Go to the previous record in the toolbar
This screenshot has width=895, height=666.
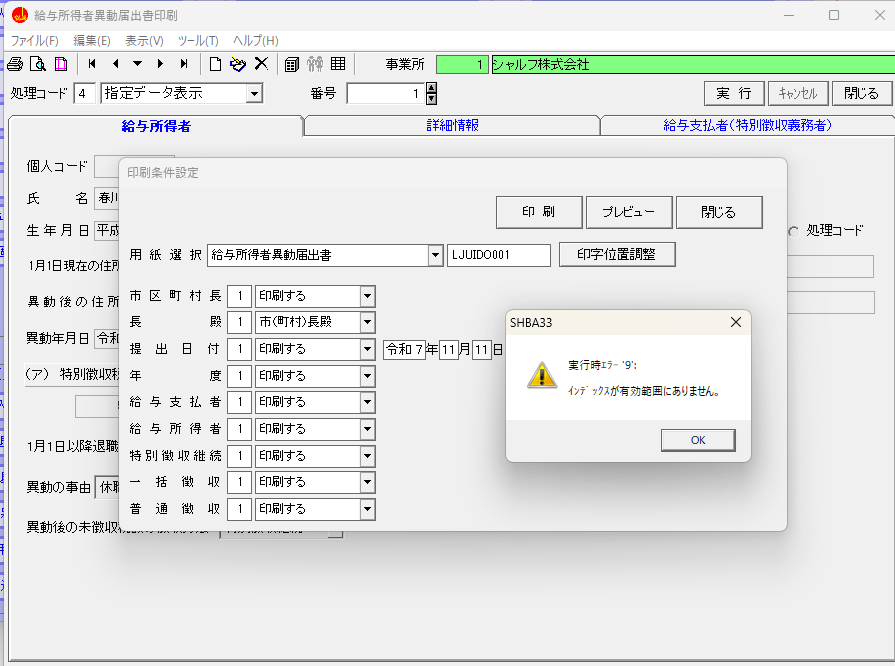click(x=115, y=64)
